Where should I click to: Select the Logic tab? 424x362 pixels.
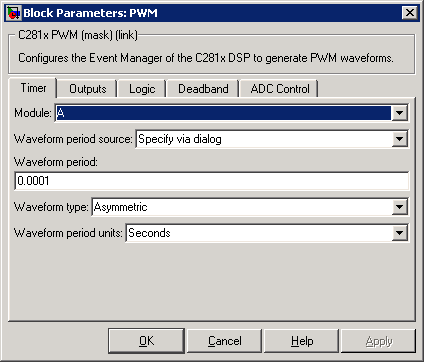tap(142, 89)
